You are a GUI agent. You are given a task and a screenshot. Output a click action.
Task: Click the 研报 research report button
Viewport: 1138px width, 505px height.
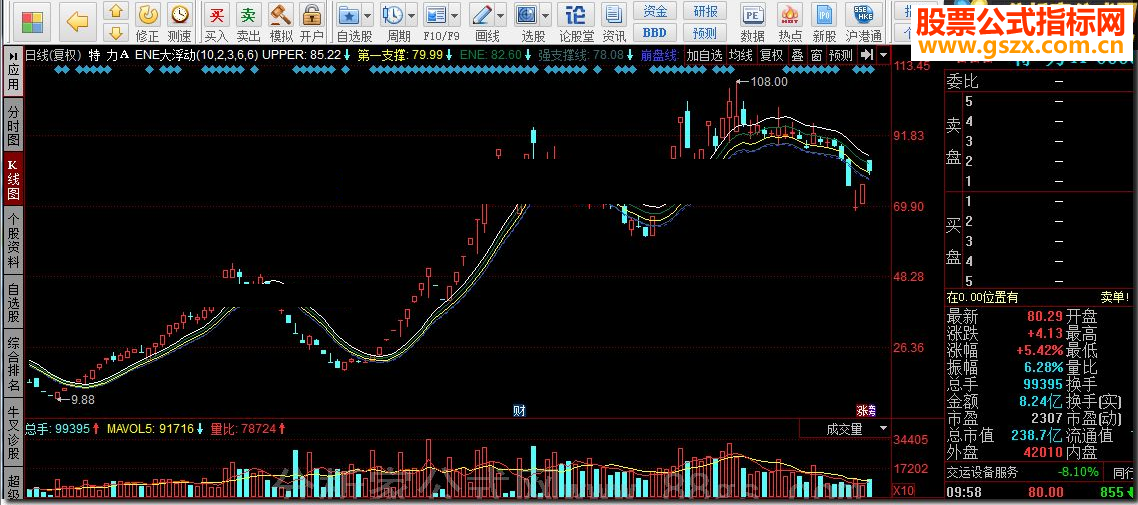[x=705, y=11]
